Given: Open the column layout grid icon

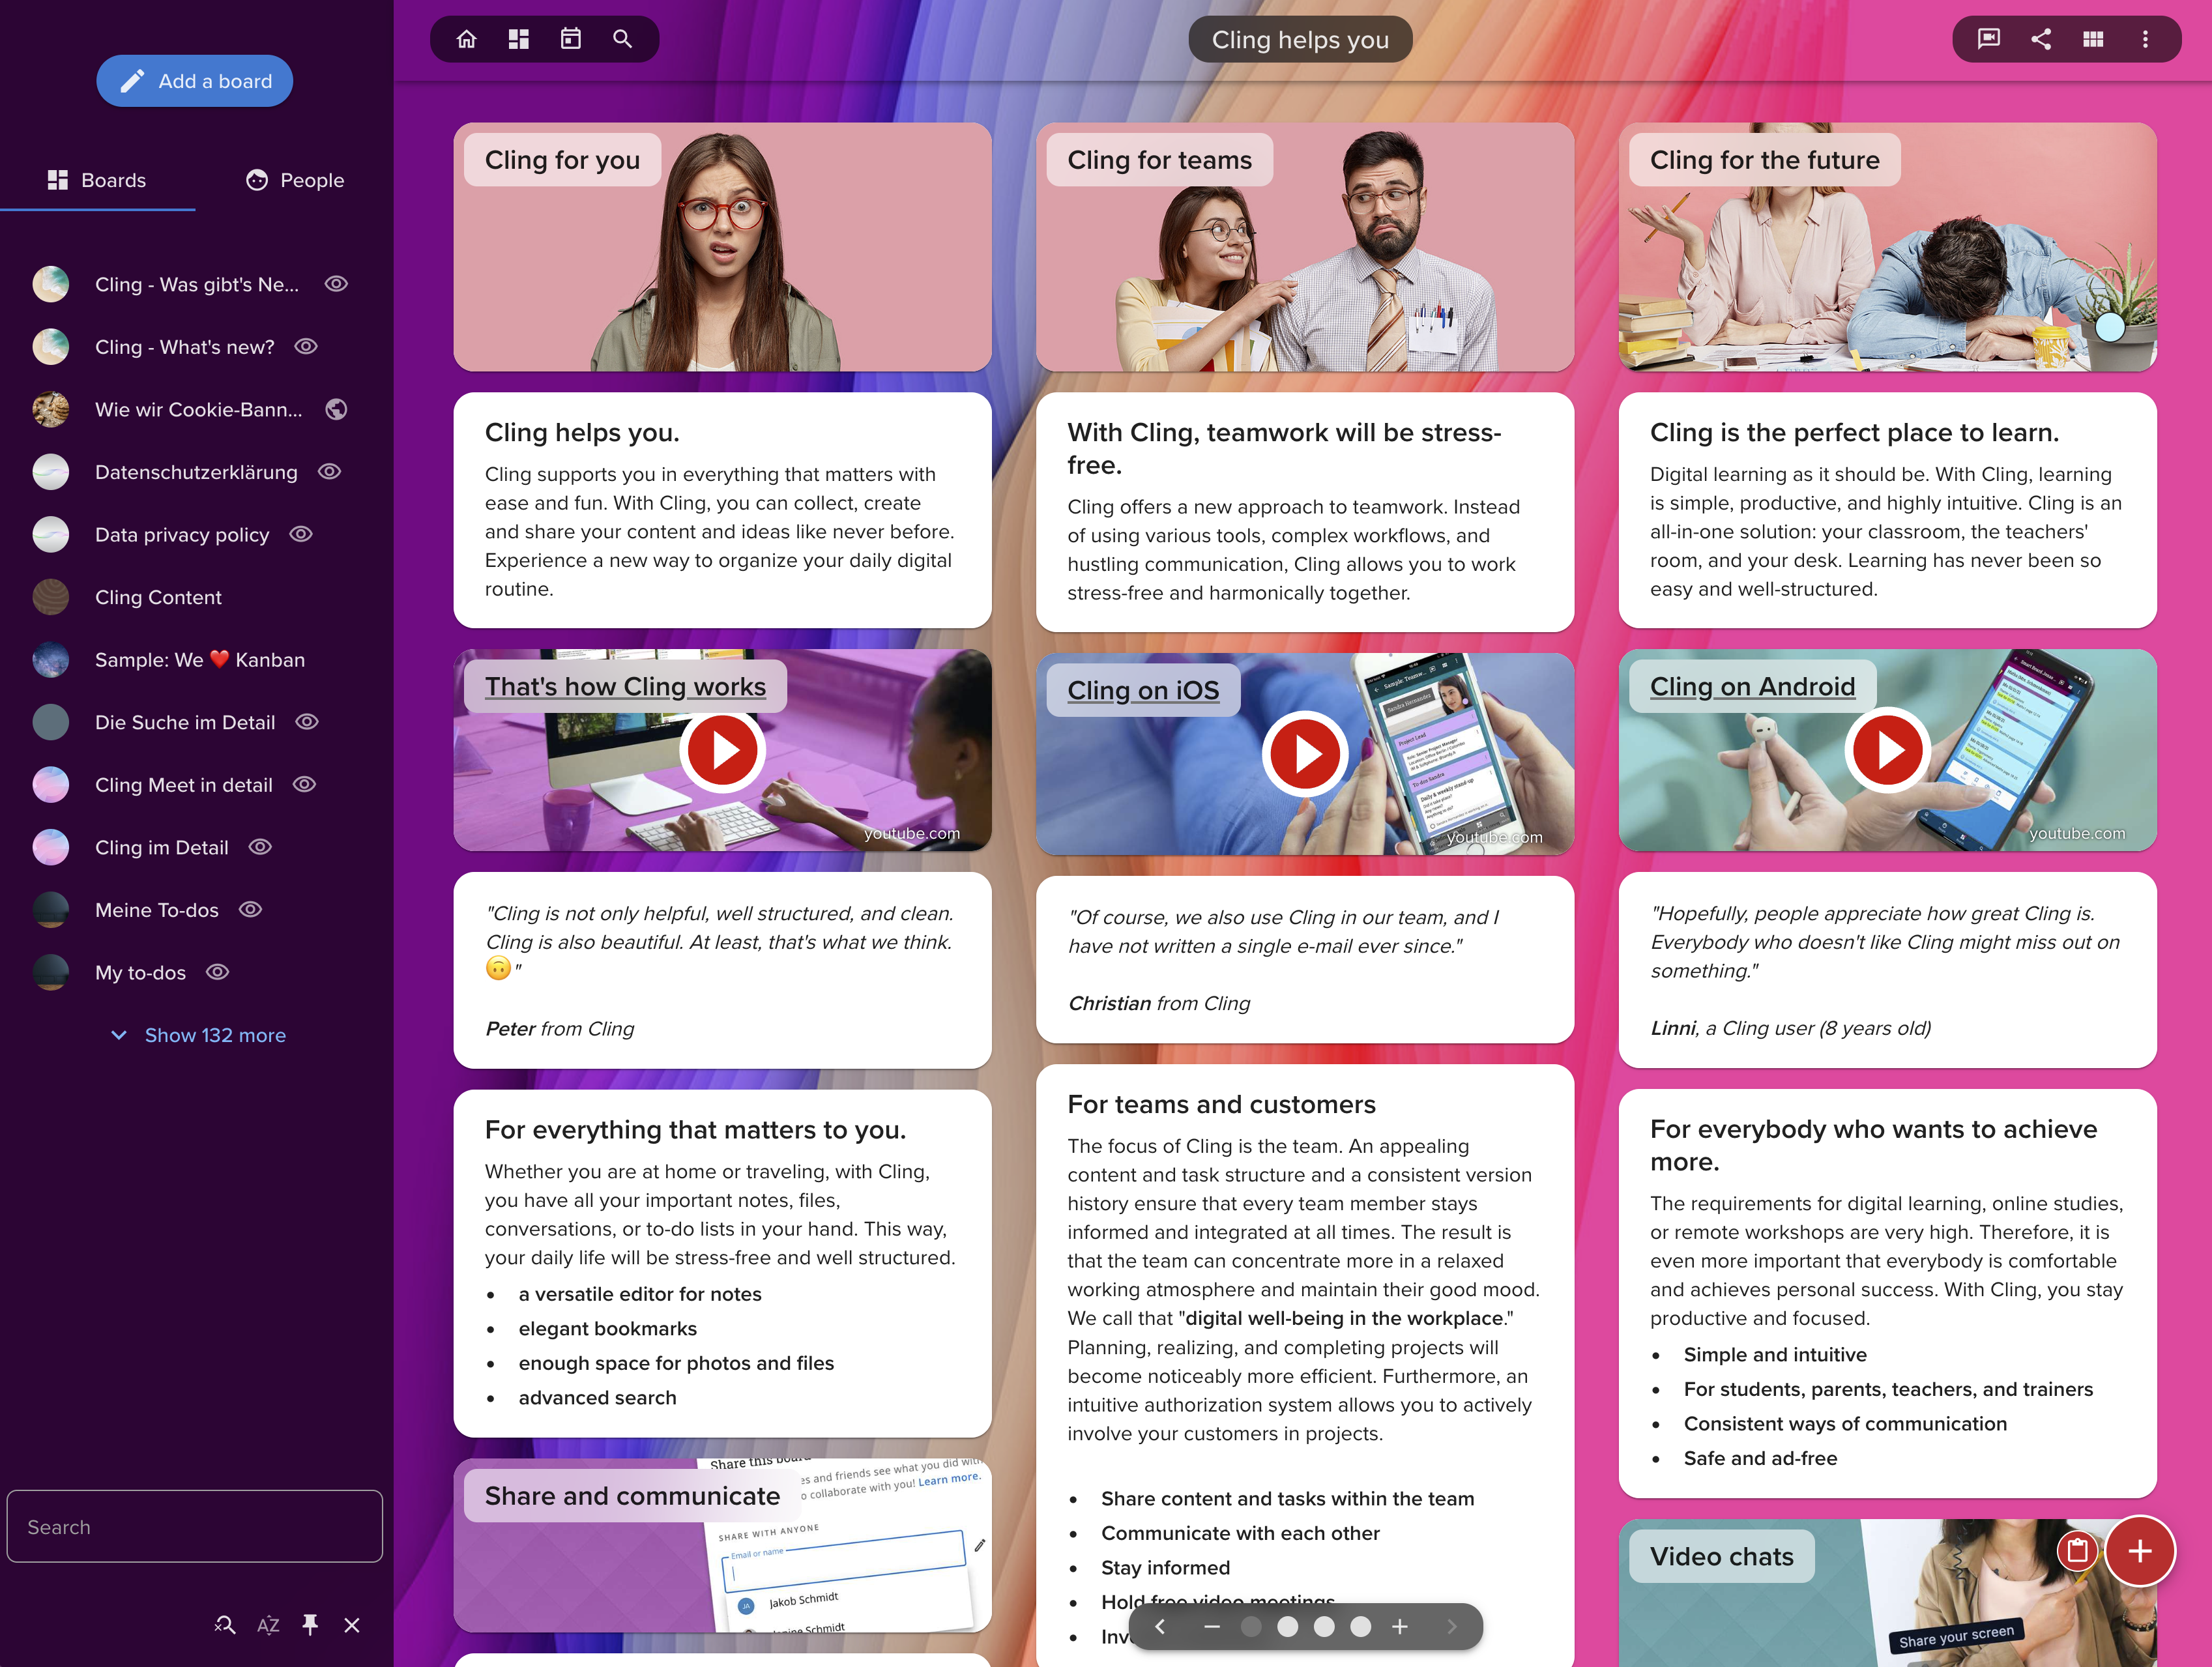Looking at the screenshot, I should click(2092, 39).
